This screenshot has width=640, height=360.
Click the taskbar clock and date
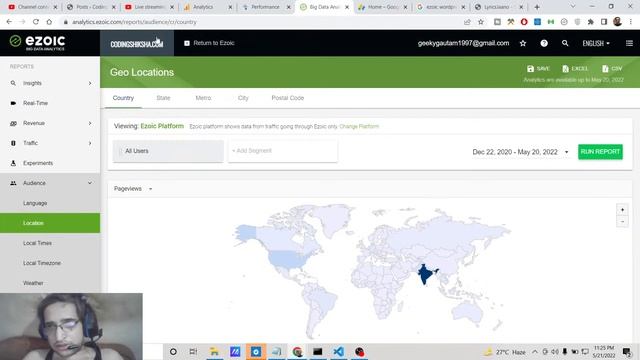click(x=604, y=351)
